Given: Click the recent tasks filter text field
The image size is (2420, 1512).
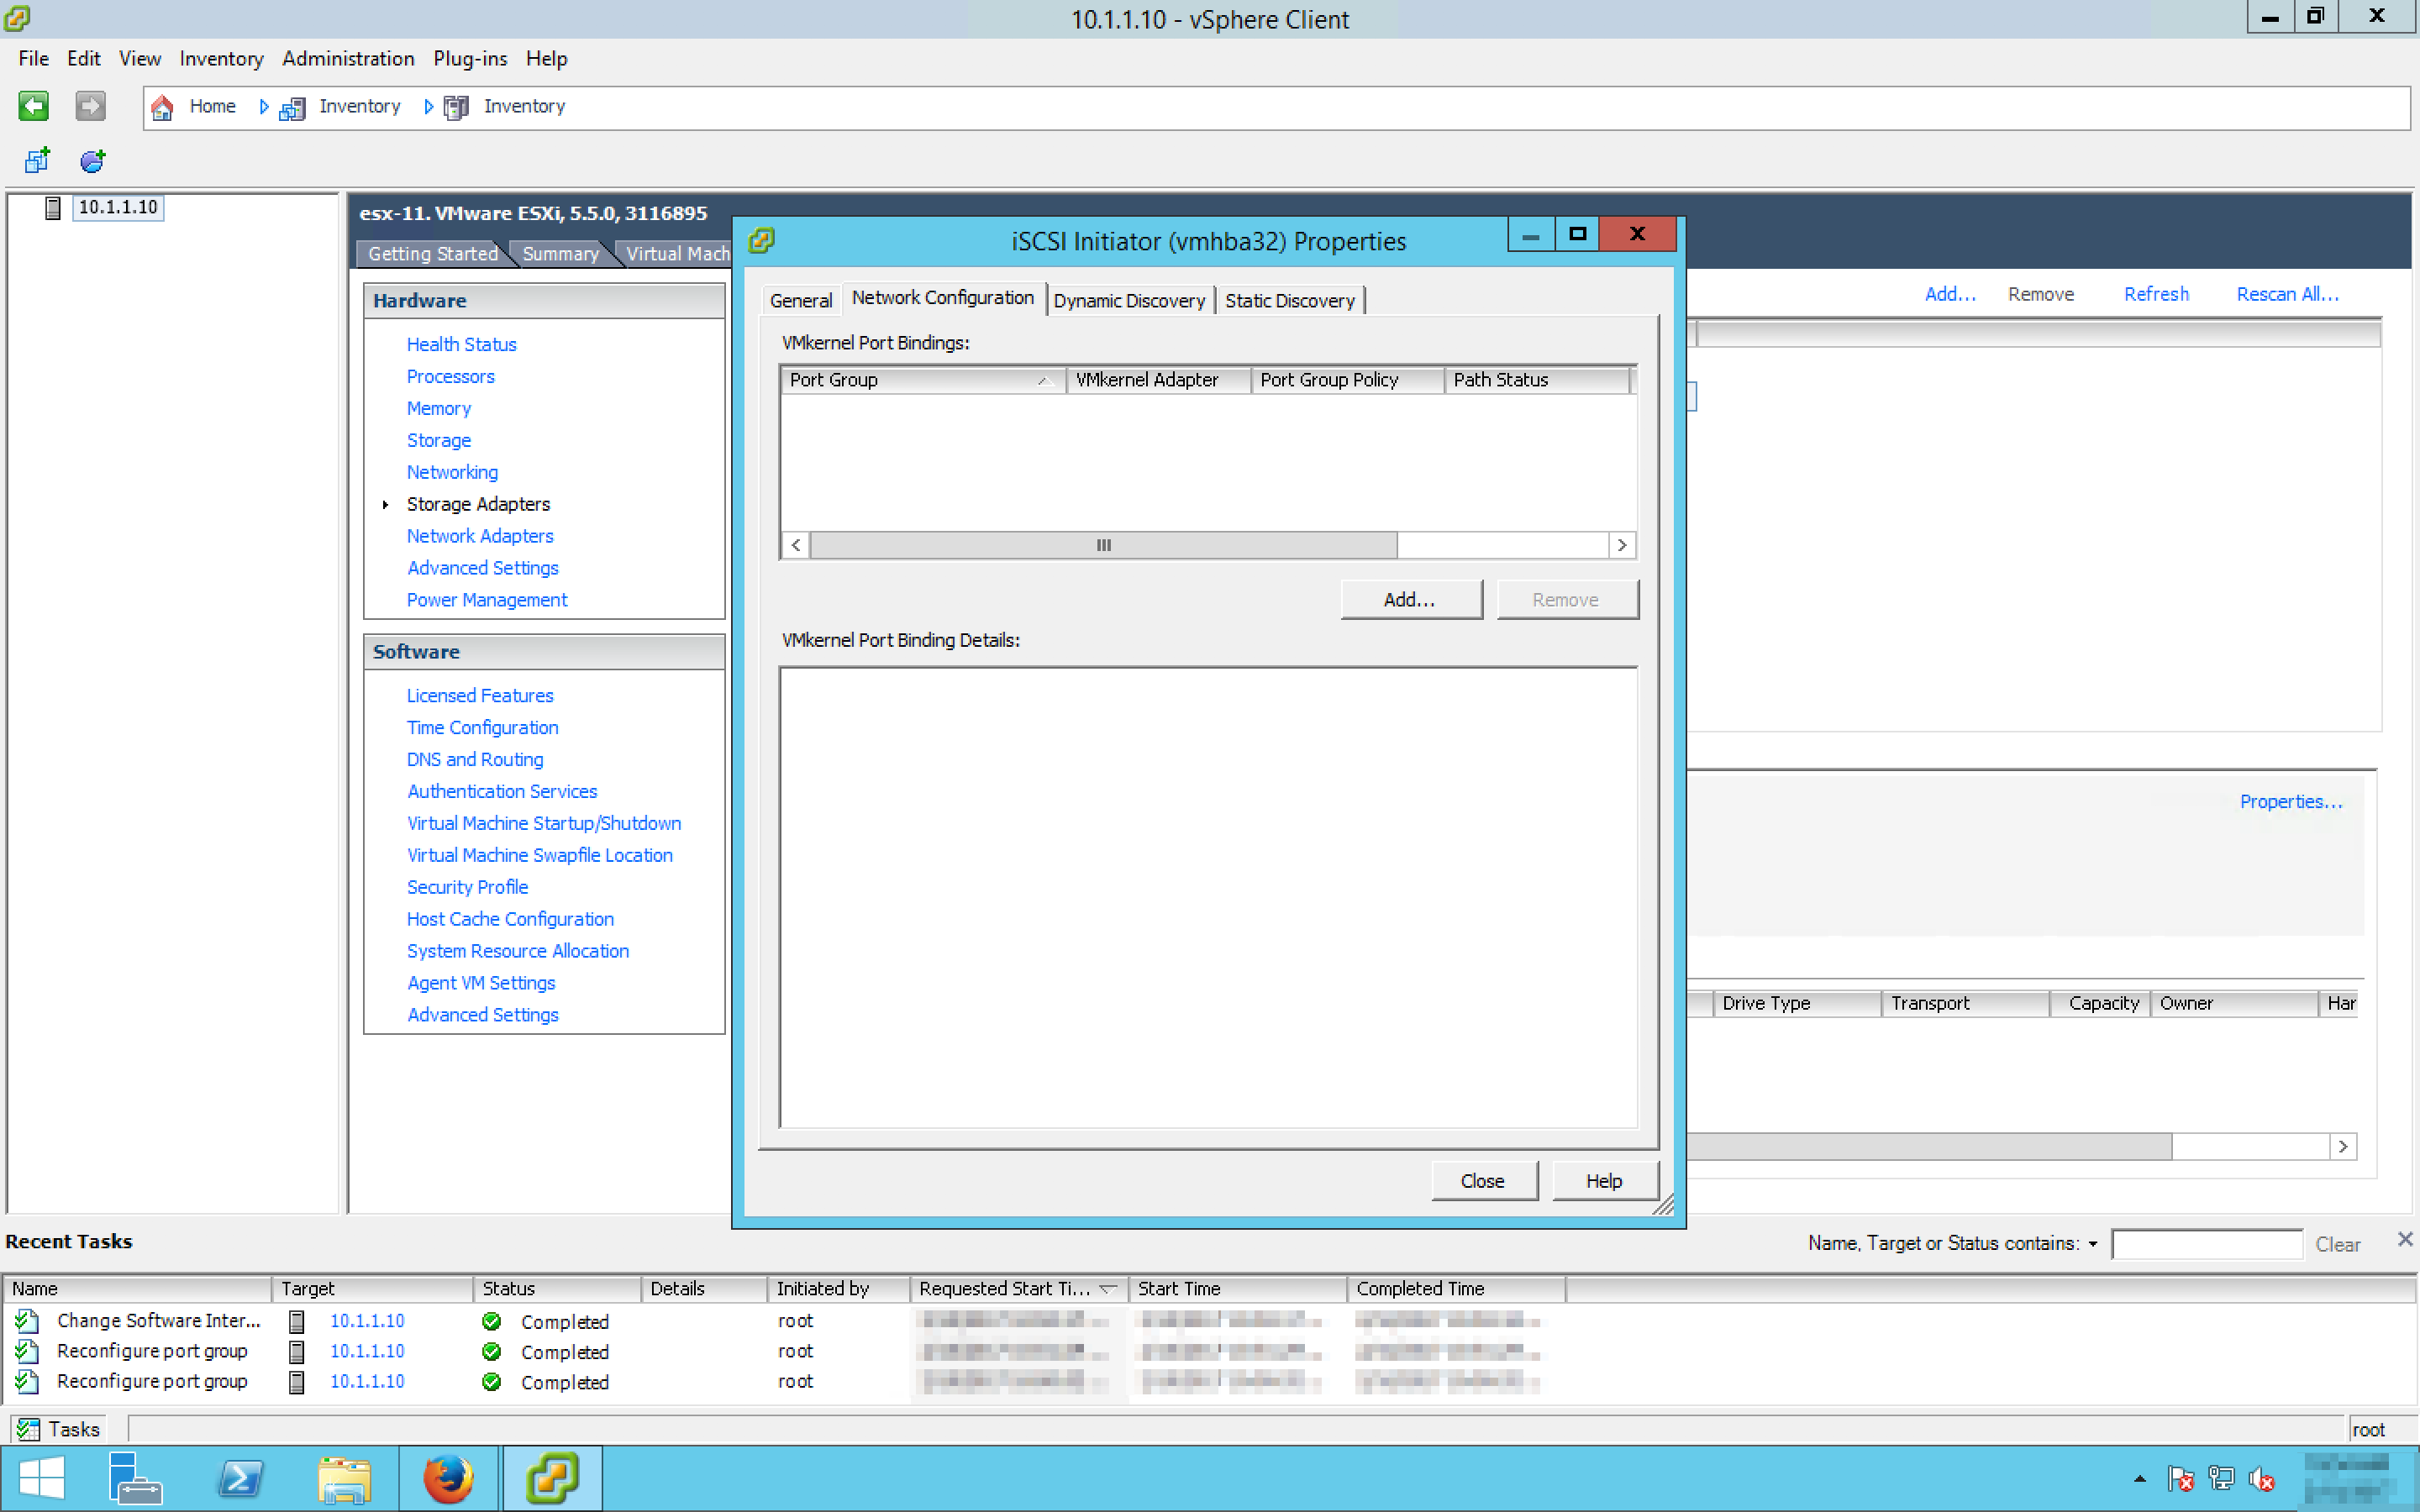Looking at the screenshot, I should tap(2206, 1244).
